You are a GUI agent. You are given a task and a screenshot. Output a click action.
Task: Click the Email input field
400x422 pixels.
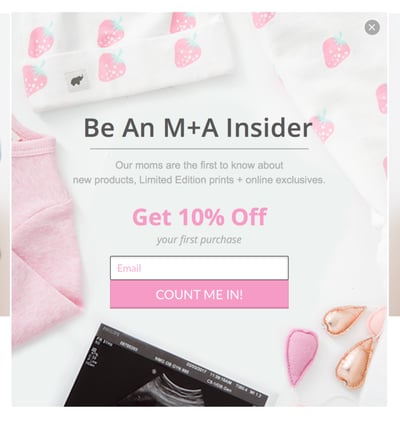point(199,268)
